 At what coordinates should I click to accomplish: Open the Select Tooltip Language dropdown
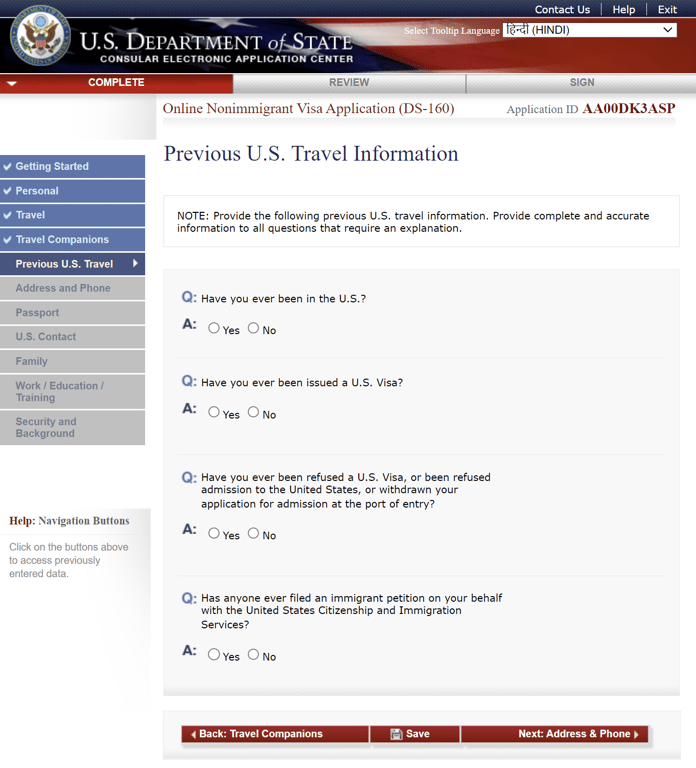tap(590, 30)
